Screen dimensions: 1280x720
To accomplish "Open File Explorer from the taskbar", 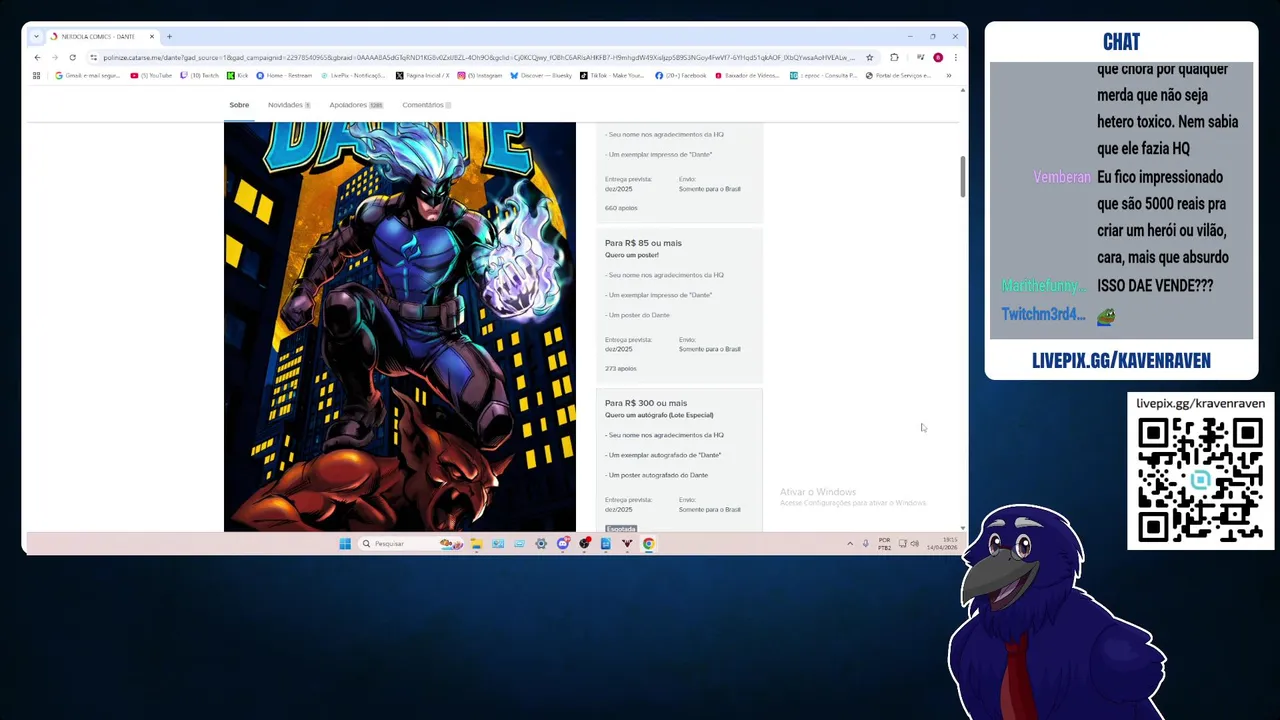I will pos(476,544).
